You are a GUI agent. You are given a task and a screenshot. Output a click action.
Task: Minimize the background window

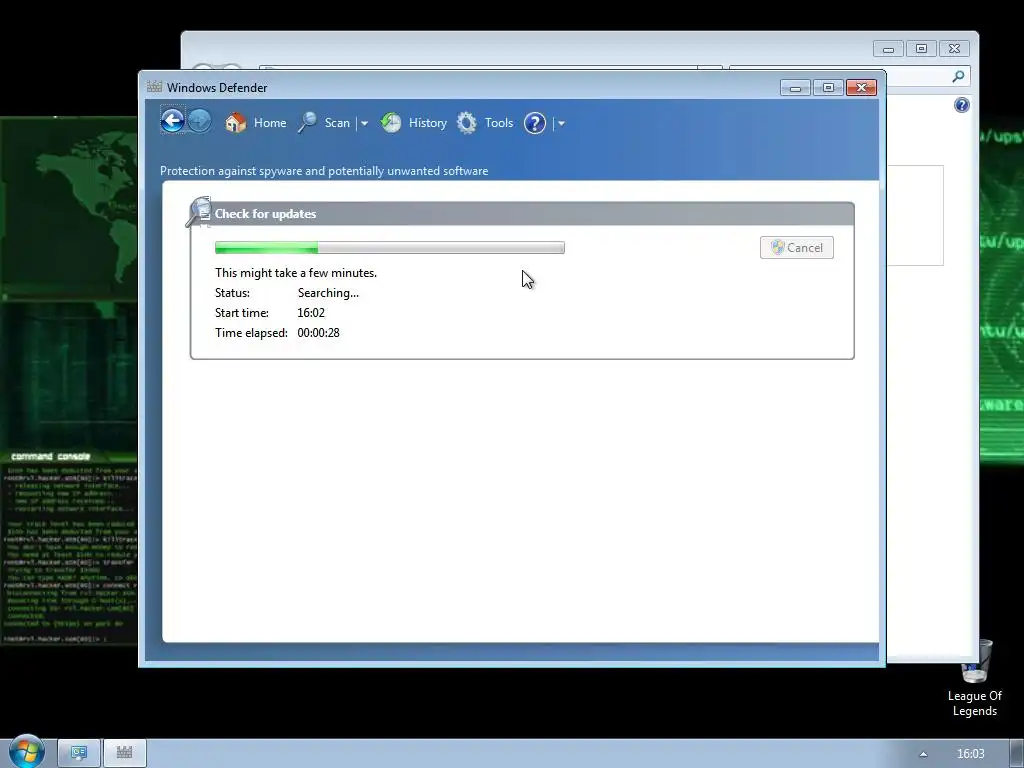pyautogui.click(x=888, y=49)
